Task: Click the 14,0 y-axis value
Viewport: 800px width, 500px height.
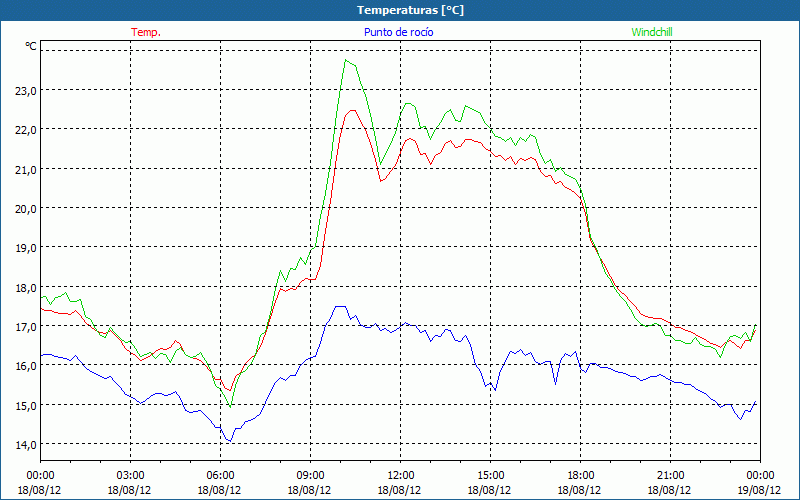Action: [26, 445]
